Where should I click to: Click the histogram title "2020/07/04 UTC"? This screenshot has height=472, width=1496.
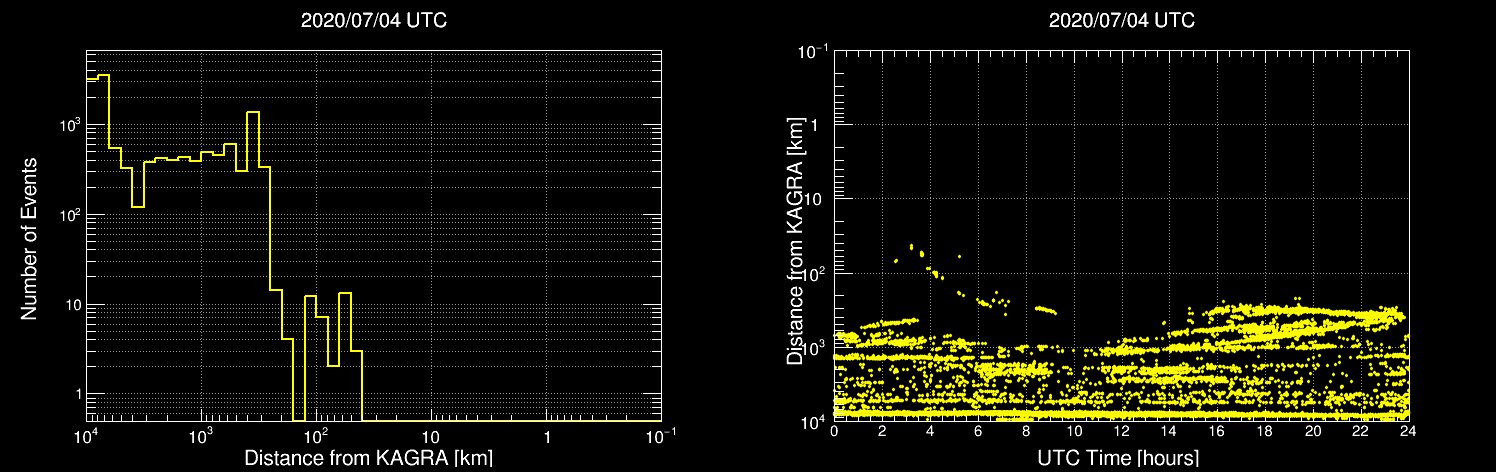click(x=374, y=20)
